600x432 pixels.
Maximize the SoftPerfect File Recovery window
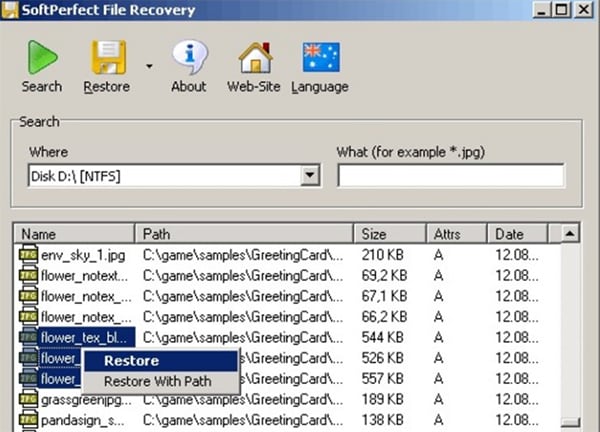562,10
